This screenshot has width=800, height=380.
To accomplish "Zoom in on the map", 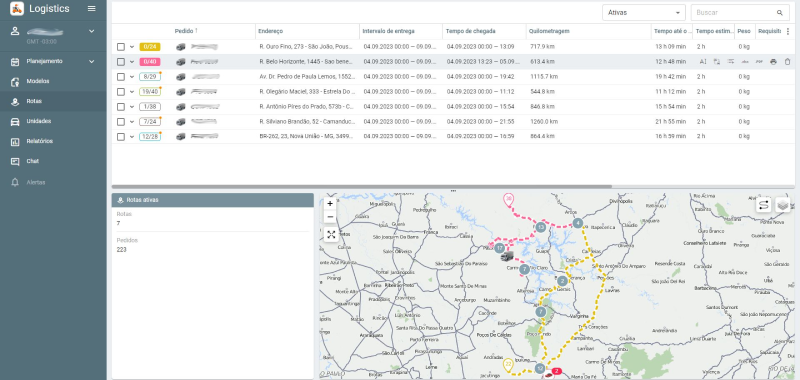I will pyautogui.click(x=330, y=204).
